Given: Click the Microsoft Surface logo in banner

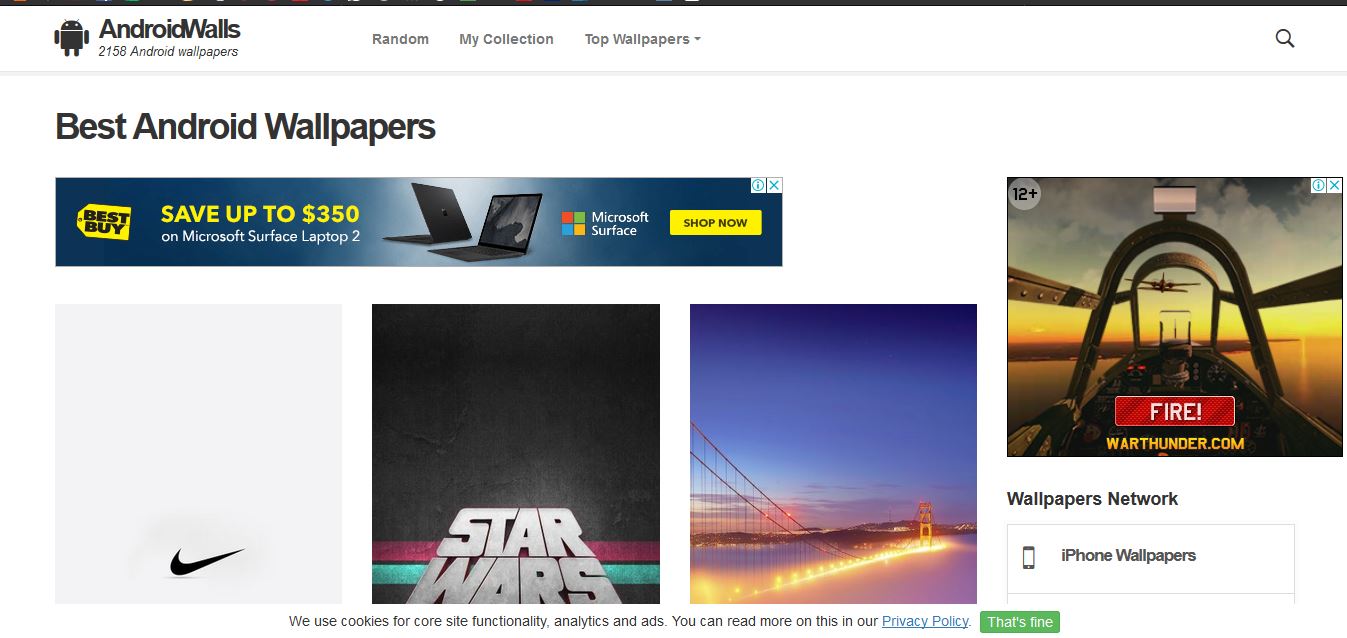Looking at the screenshot, I should pyautogui.click(x=605, y=223).
